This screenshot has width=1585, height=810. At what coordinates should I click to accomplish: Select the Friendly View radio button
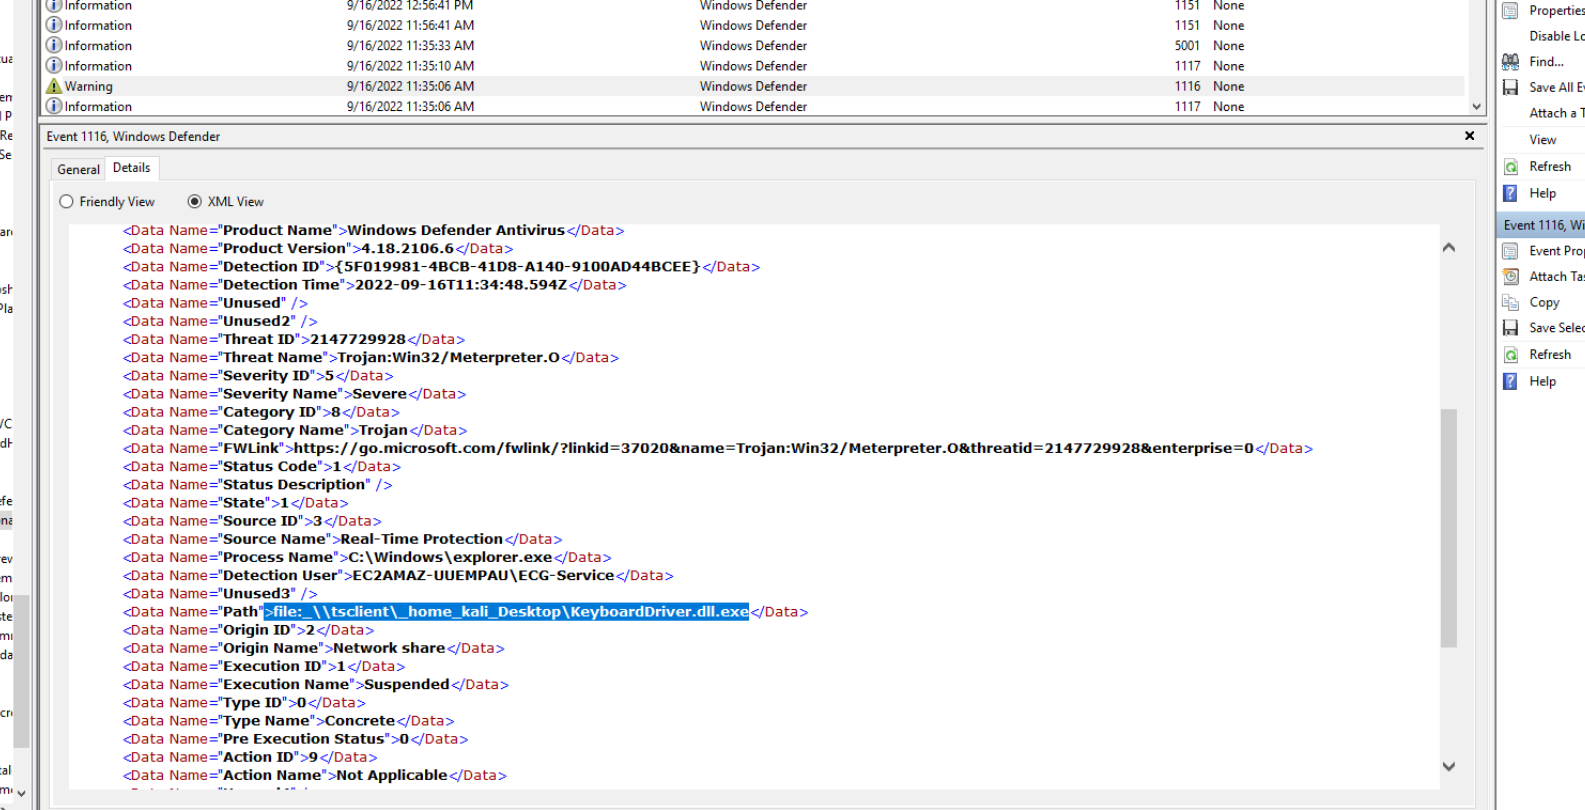[67, 202]
